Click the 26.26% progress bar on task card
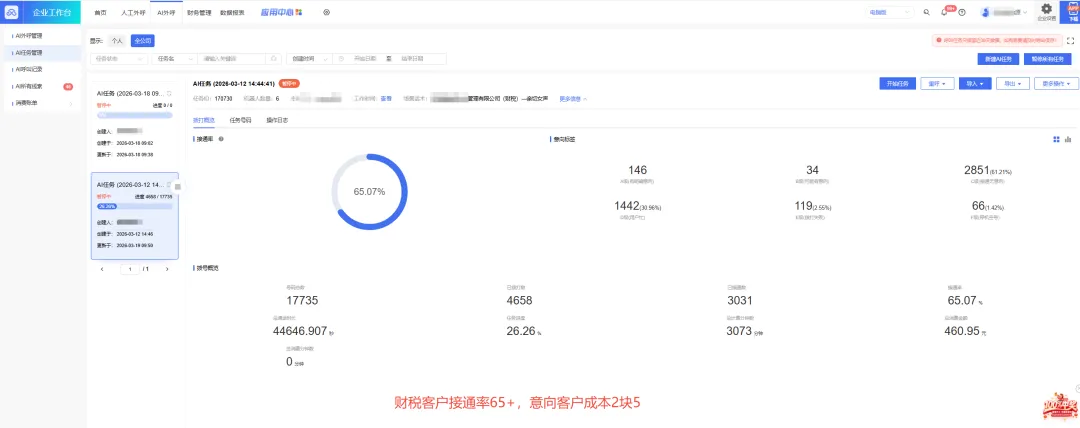The image size is (1080, 428). [134, 206]
